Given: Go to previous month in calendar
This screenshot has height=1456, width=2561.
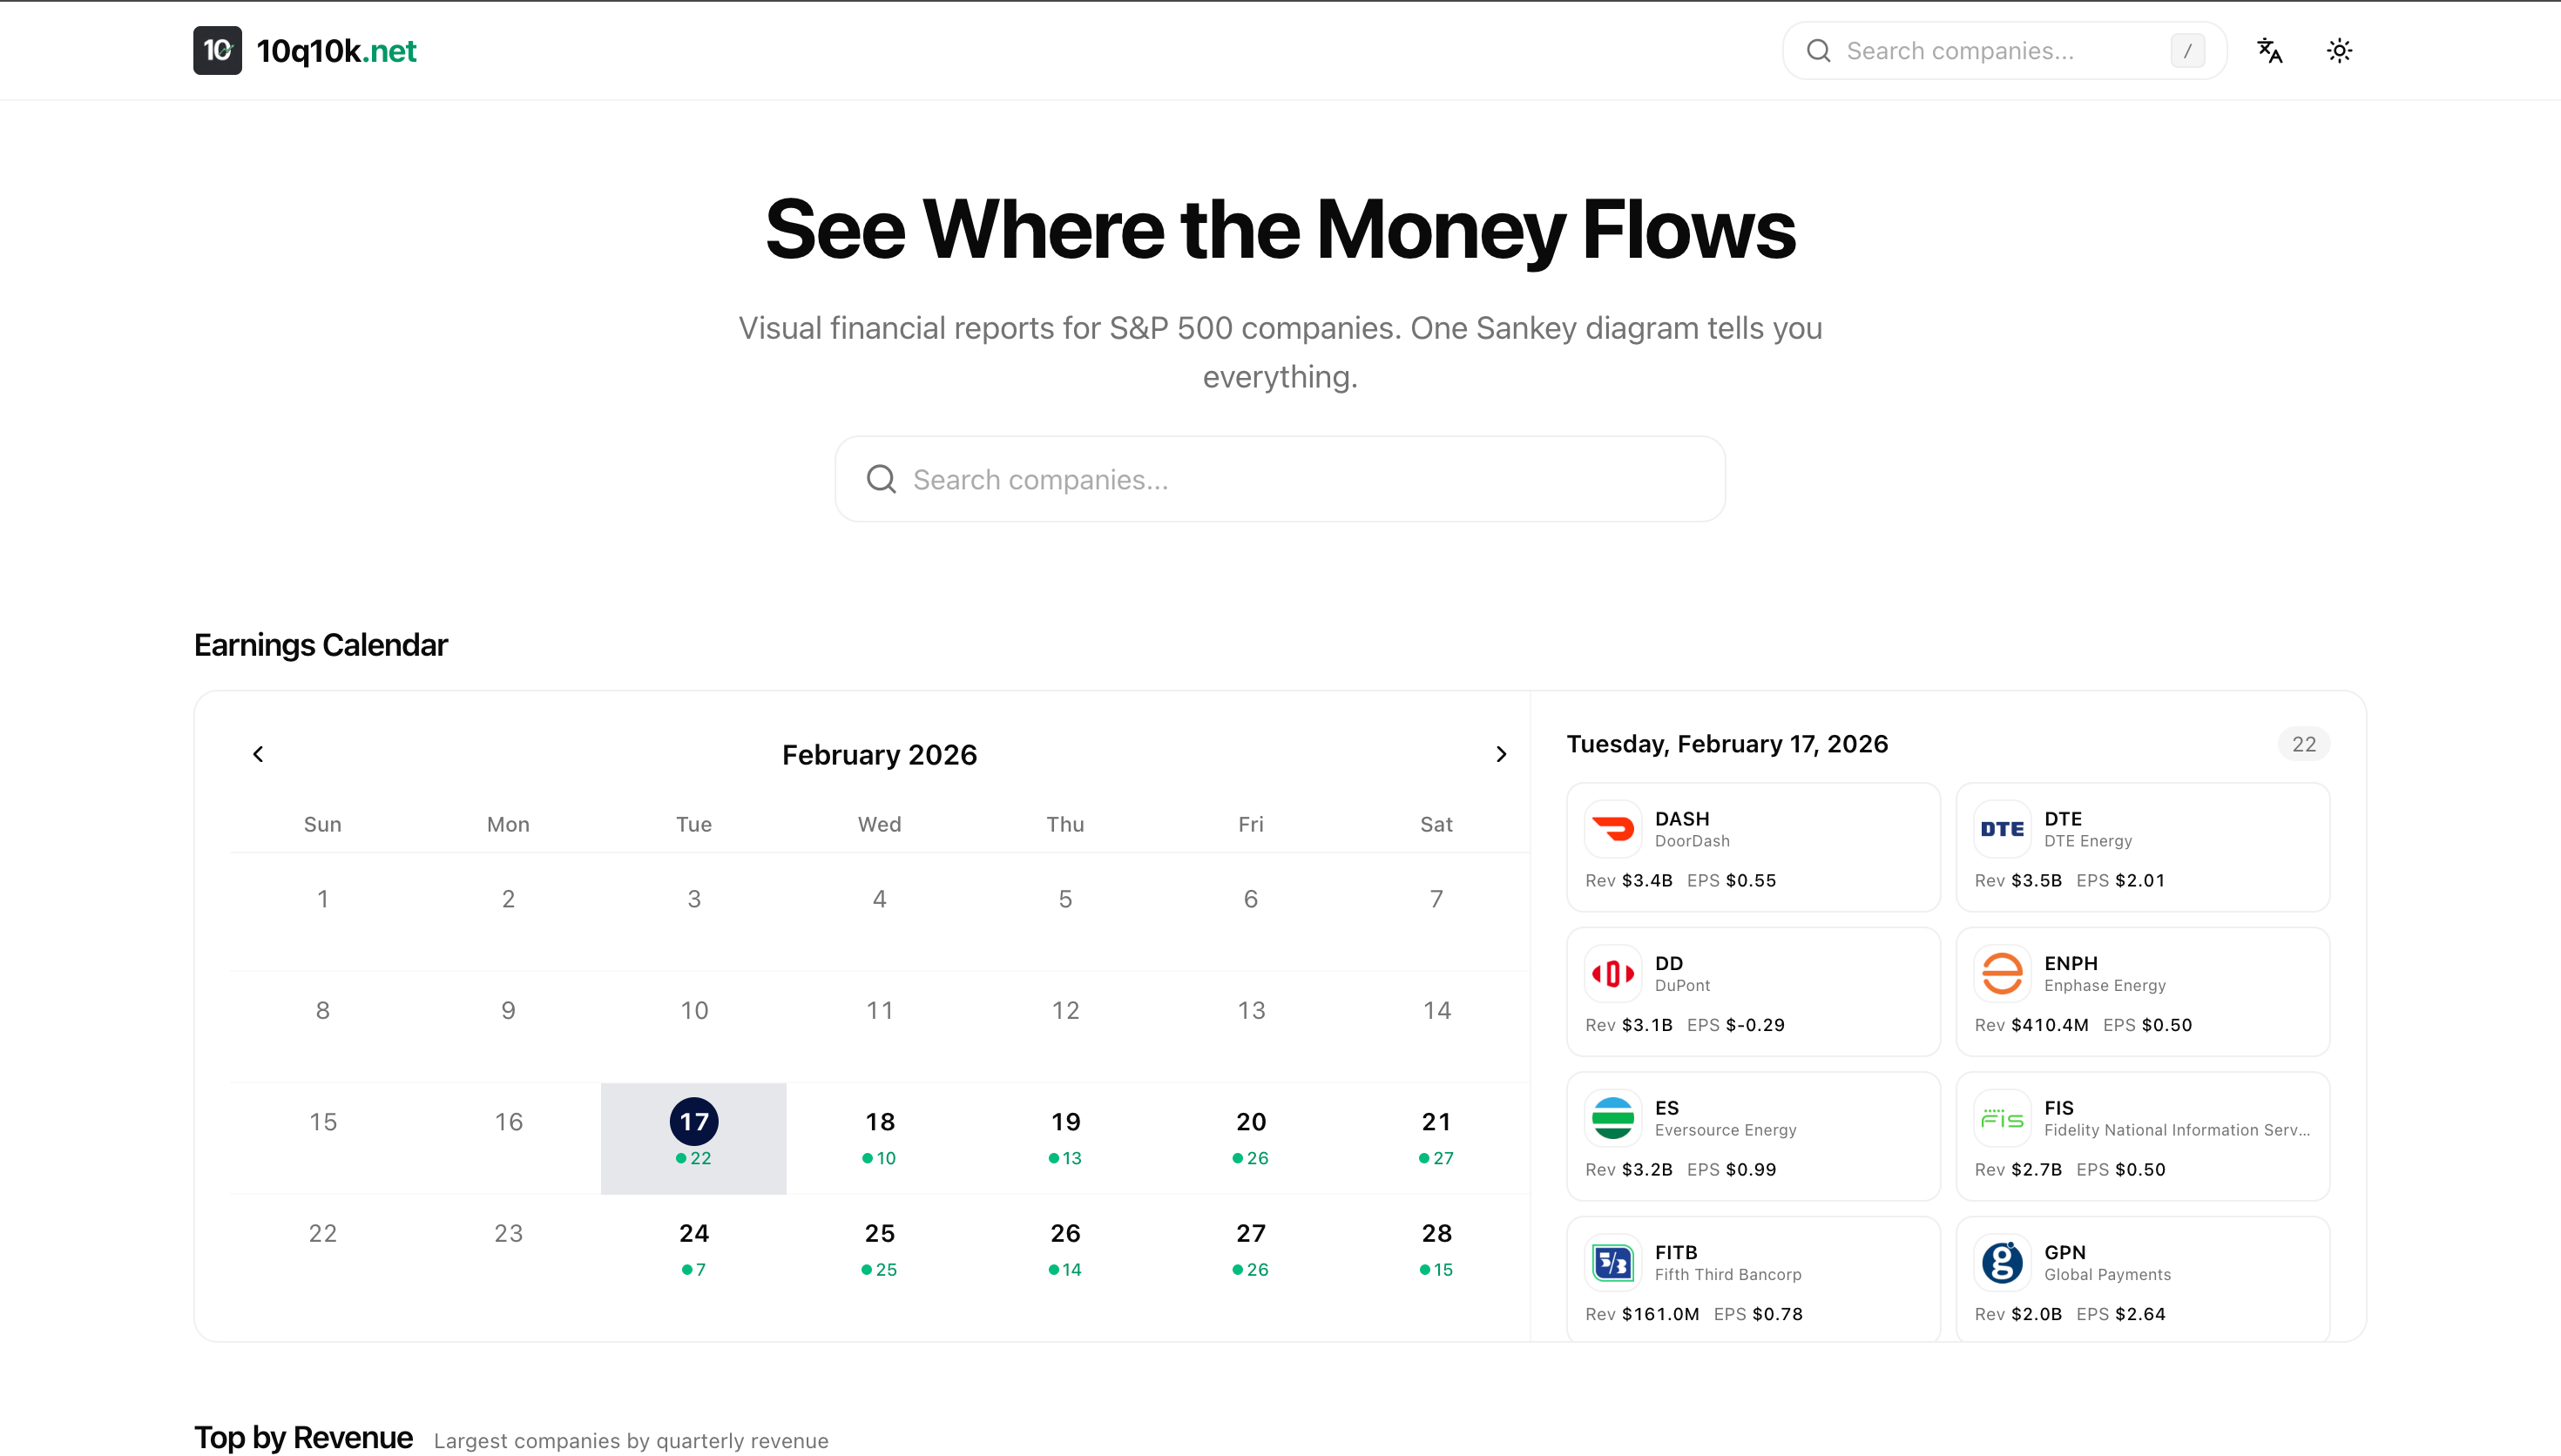Looking at the screenshot, I should pos(258,754).
